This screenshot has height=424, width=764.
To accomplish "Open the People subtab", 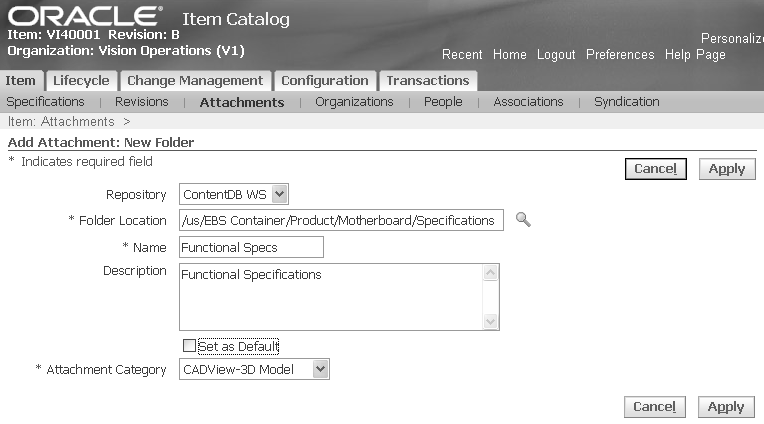I will pos(443,102).
